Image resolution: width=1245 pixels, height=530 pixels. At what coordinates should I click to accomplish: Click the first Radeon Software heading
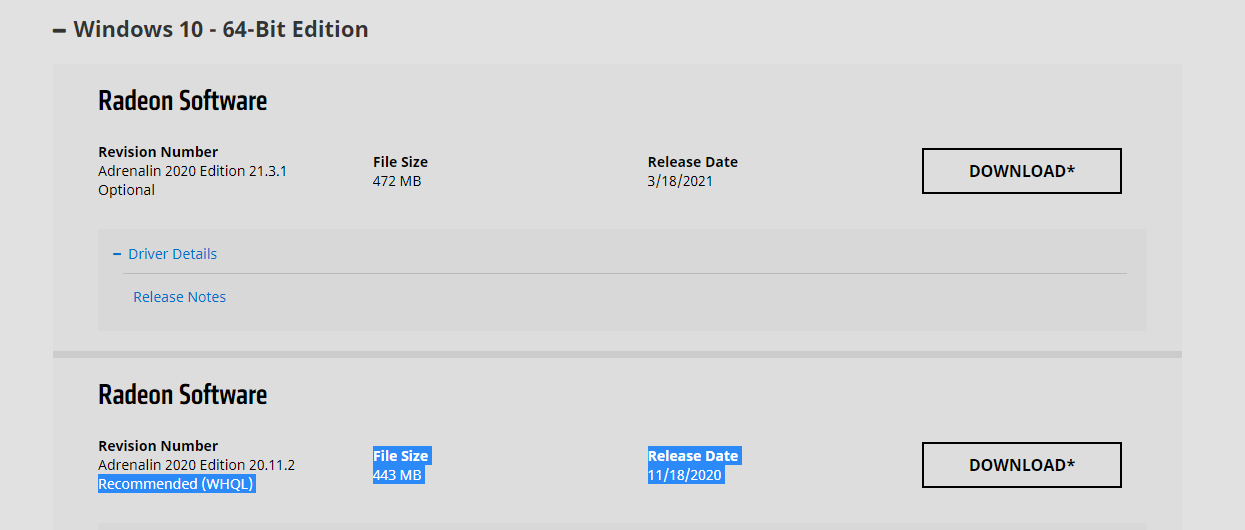coord(182,101)
